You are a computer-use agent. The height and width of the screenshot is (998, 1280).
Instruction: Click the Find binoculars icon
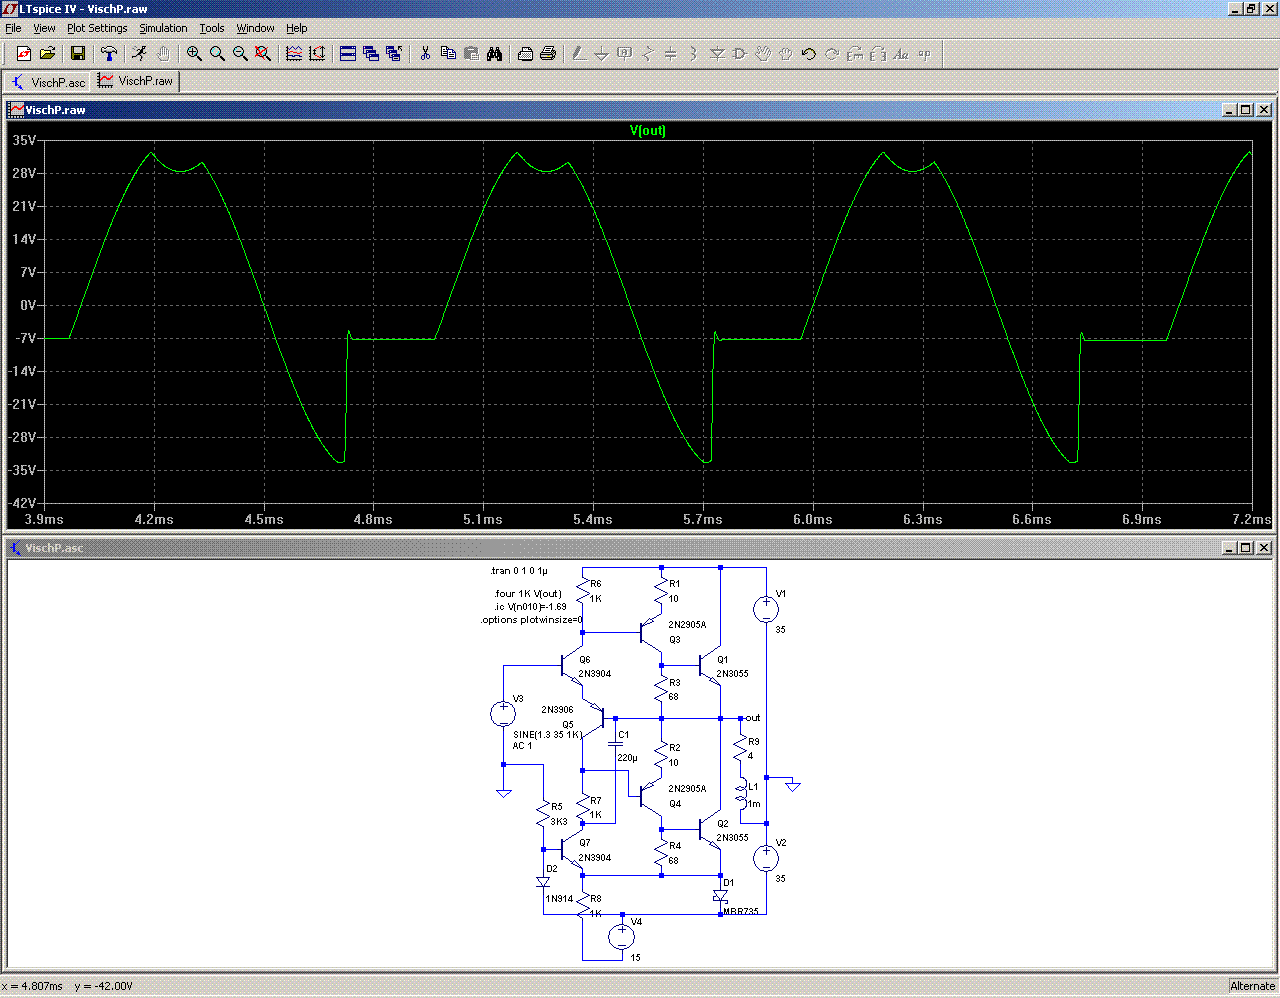[494, 54]
